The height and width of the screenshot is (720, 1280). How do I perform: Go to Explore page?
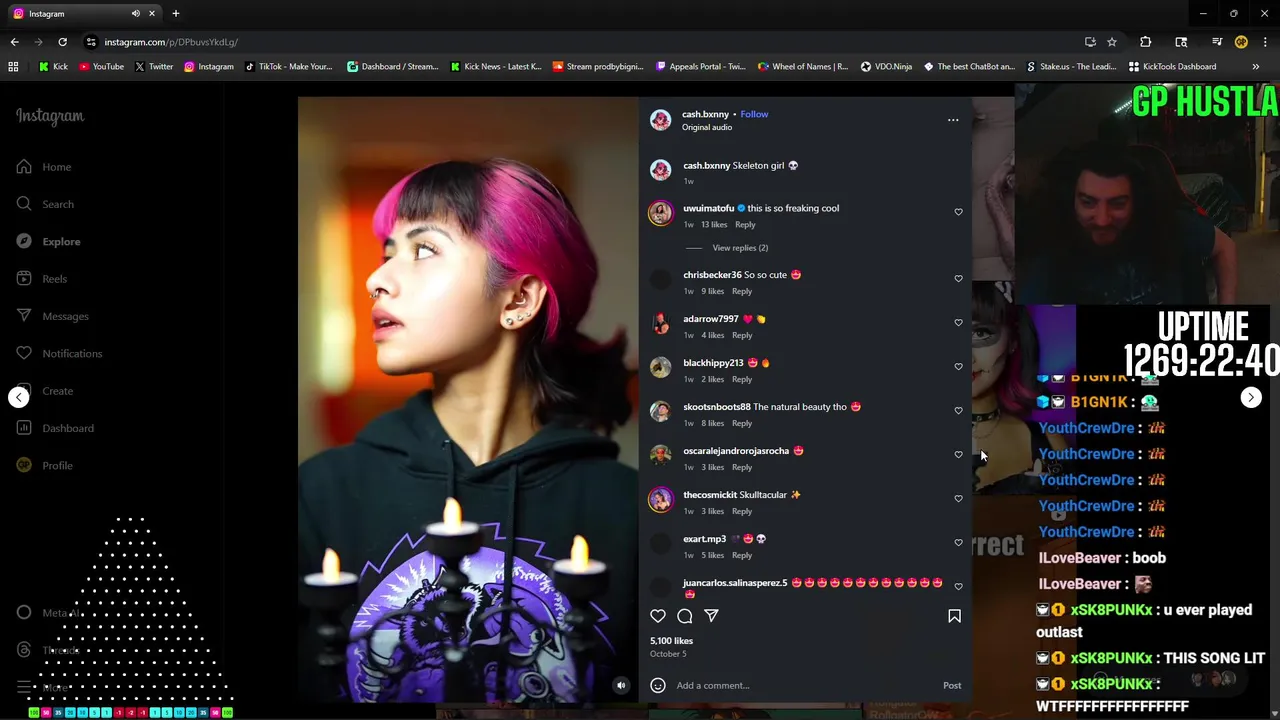[48, 241]
